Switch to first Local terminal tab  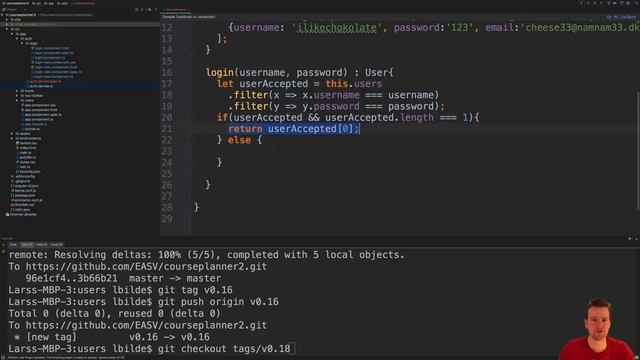[x=13, y=245]
